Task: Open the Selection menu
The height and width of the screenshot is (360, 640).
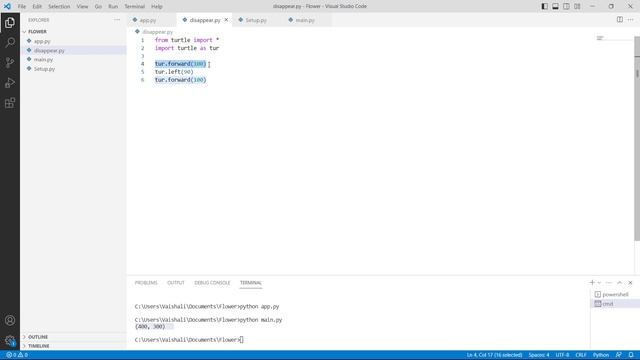Action: (x=59, y=6)
